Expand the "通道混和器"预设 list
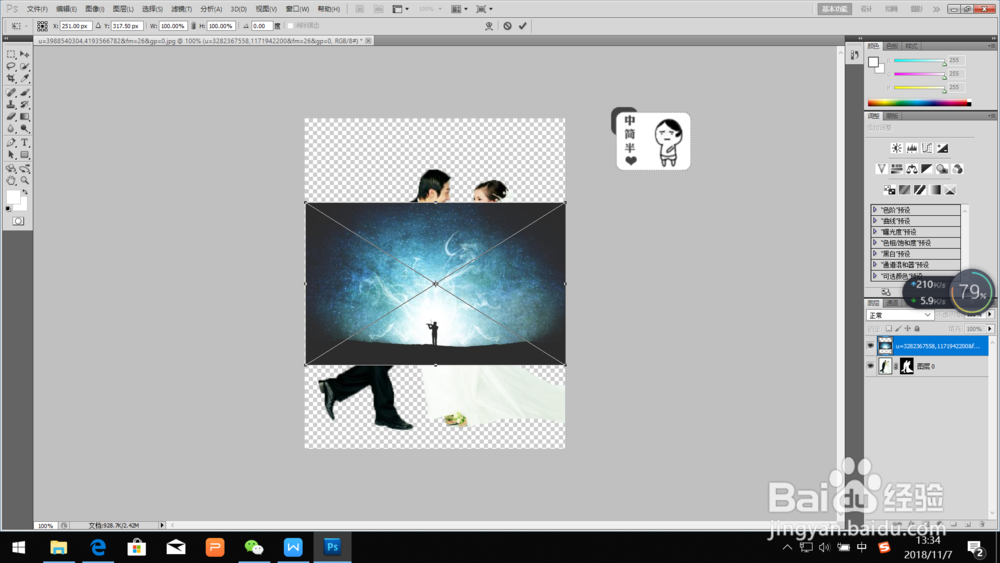This screenshot has height=563, width=1000. 875,264
